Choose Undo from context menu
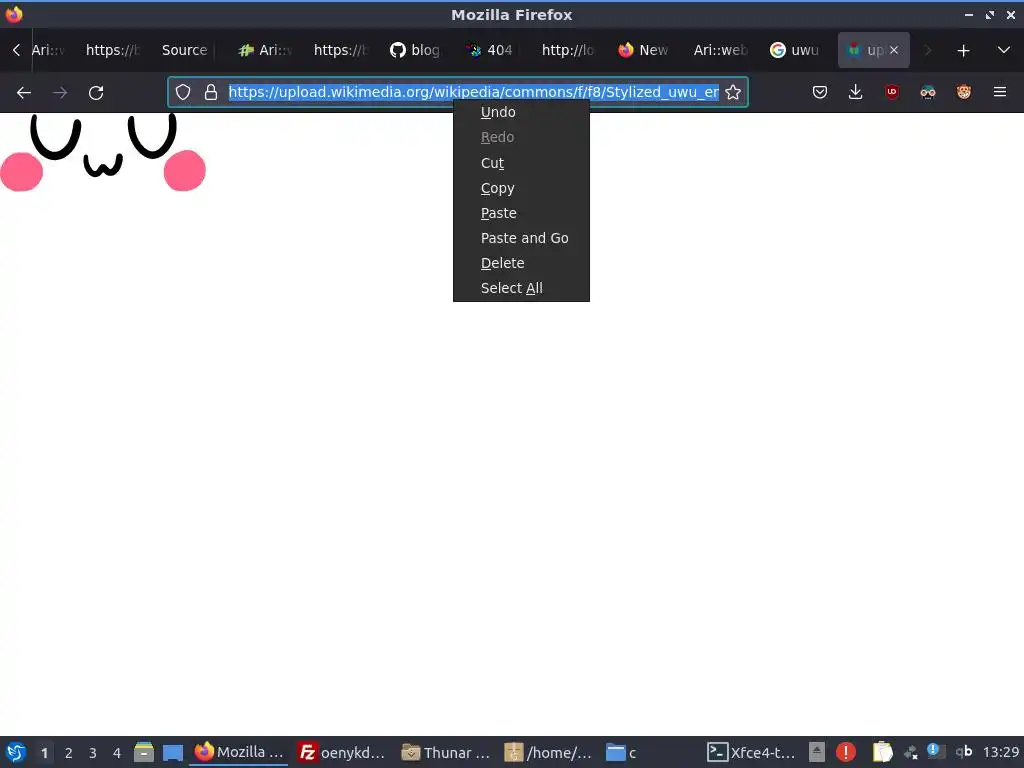 [x=521, y=112]
